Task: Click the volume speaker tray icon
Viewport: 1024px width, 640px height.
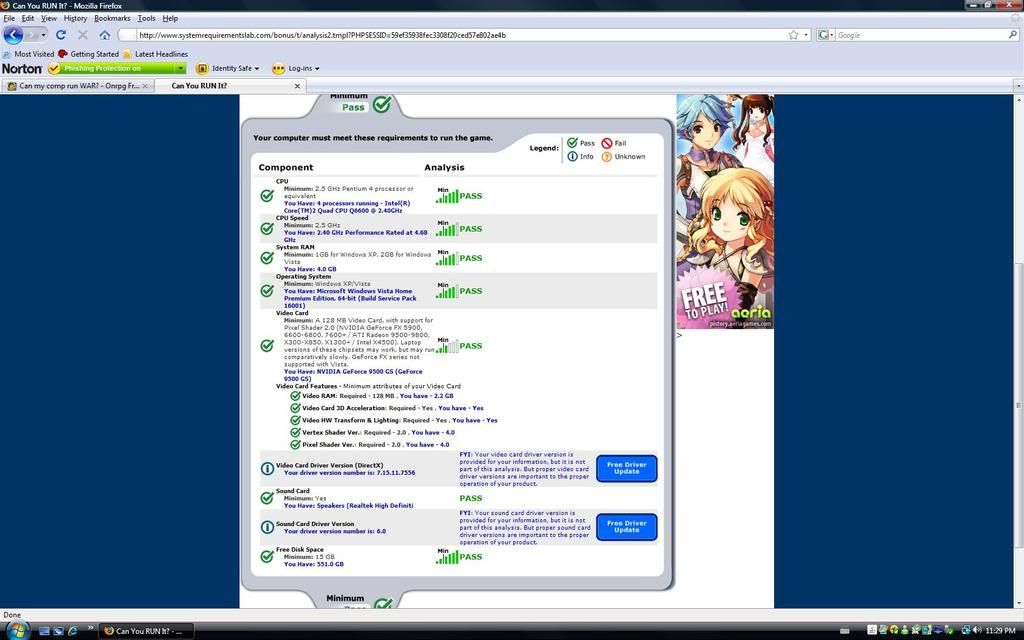Action: click(976, 631)
